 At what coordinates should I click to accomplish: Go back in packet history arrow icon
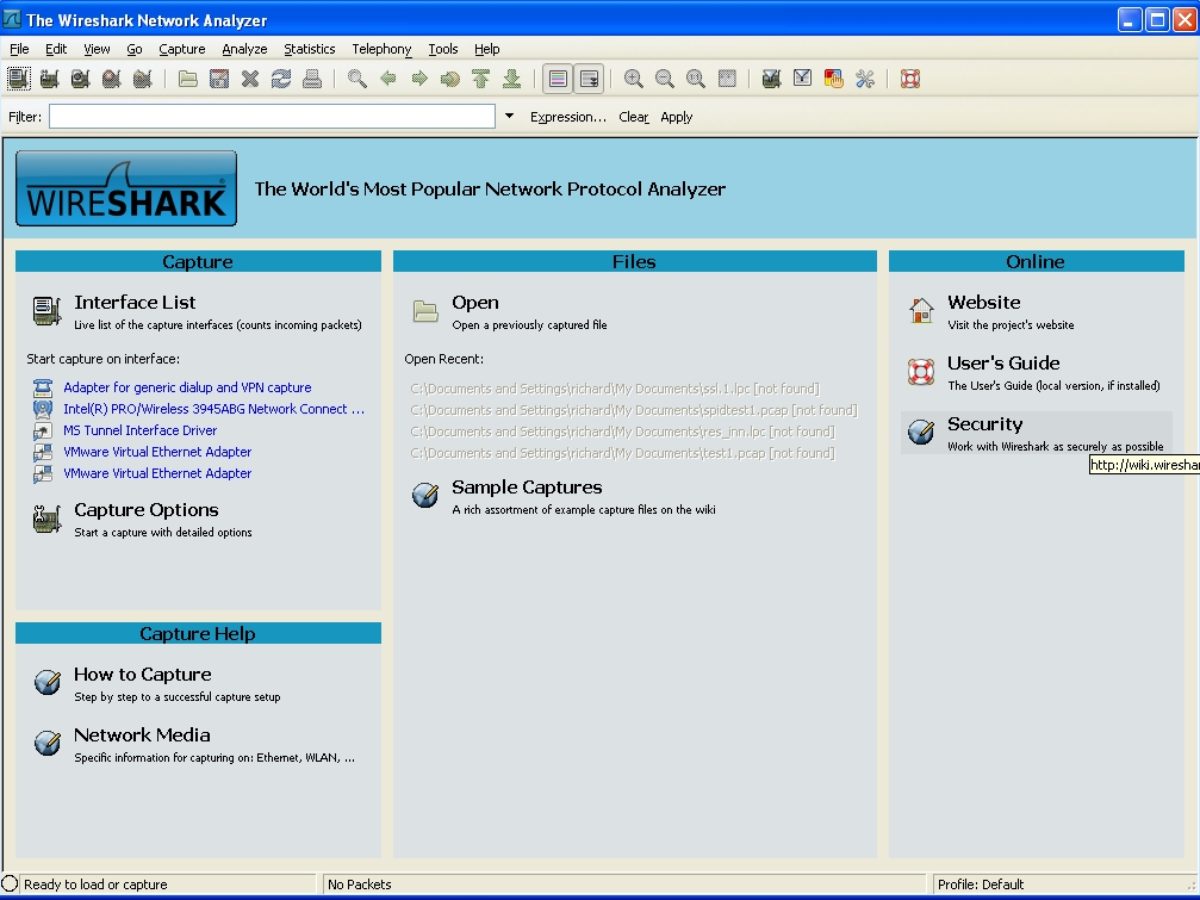click(x=388, y=79)
